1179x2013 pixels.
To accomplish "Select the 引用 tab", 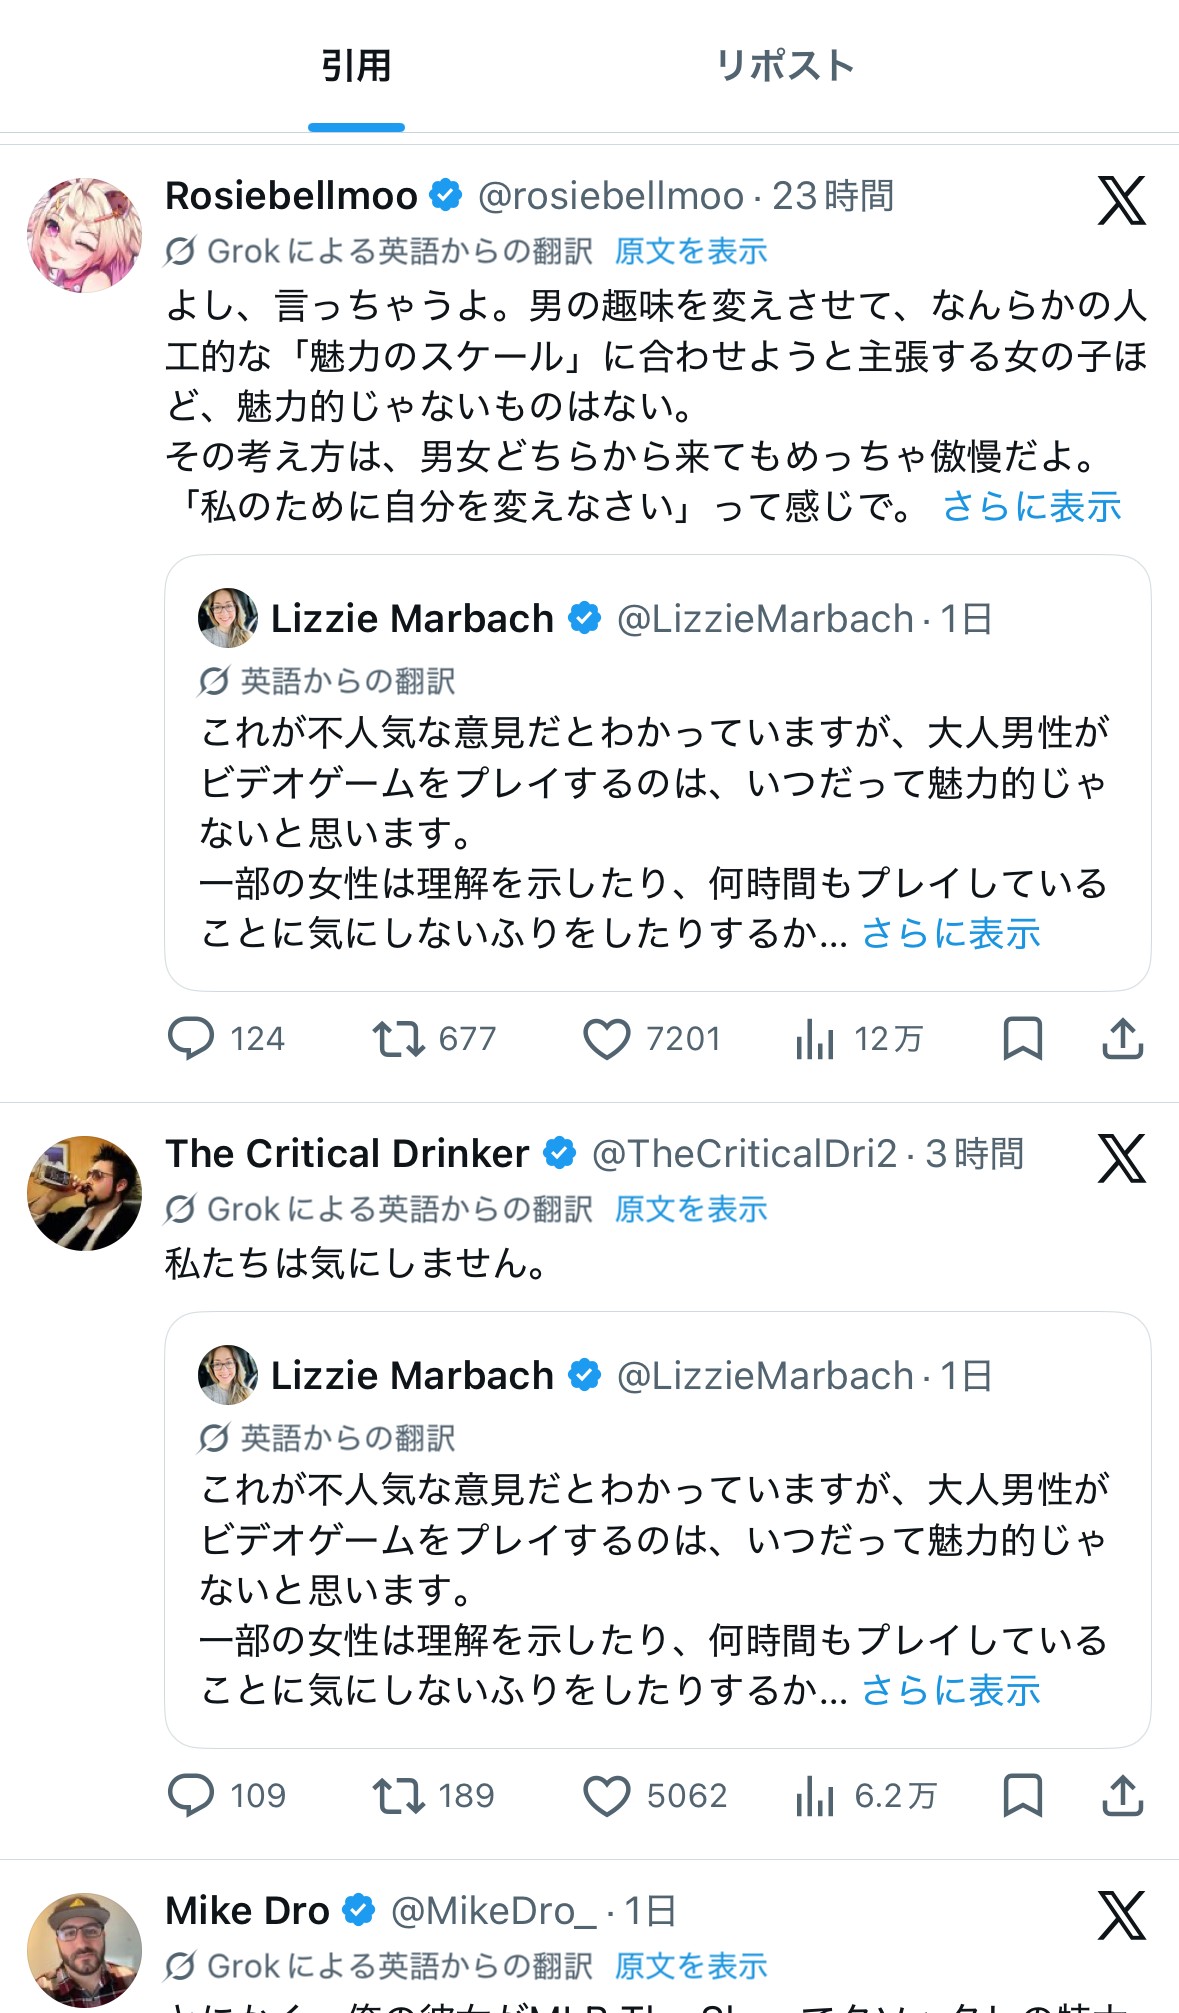I will pyautogui.click(x=356, y=66).
